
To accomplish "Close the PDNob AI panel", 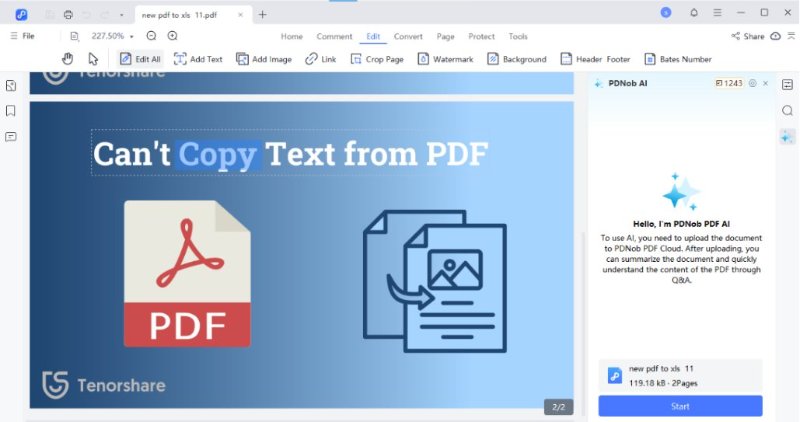I will click(766, 84).
